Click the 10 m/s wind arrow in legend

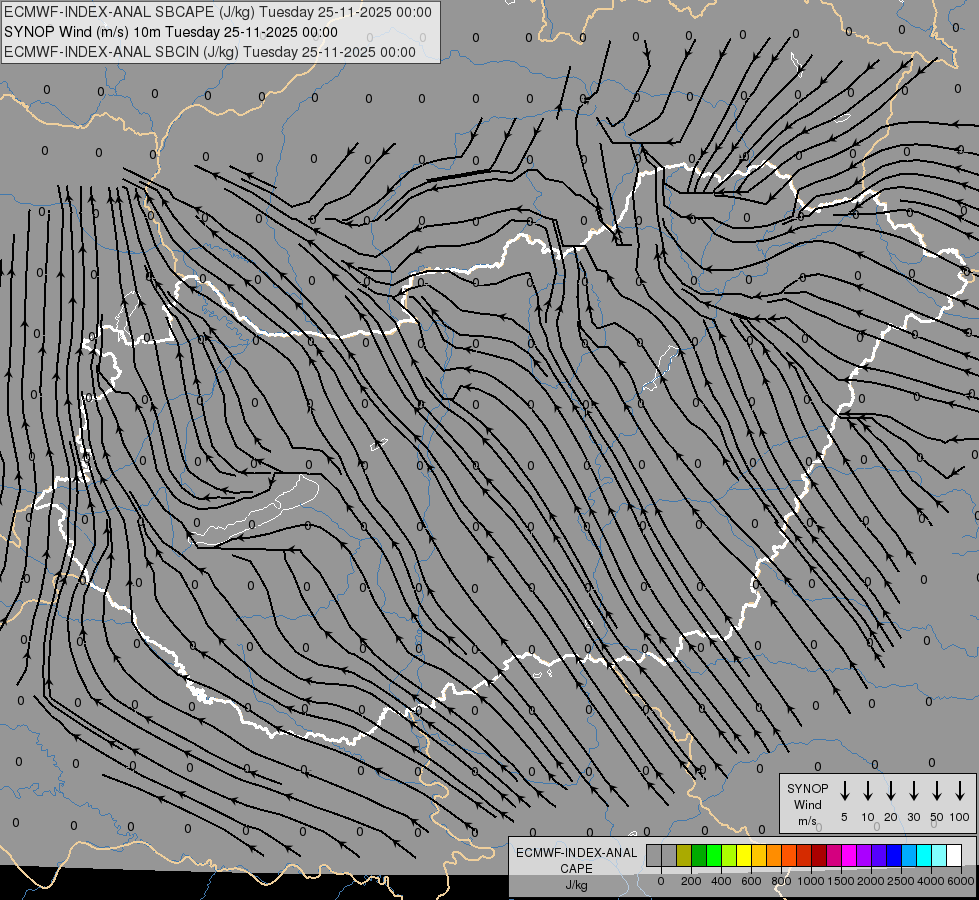[868, 791]
